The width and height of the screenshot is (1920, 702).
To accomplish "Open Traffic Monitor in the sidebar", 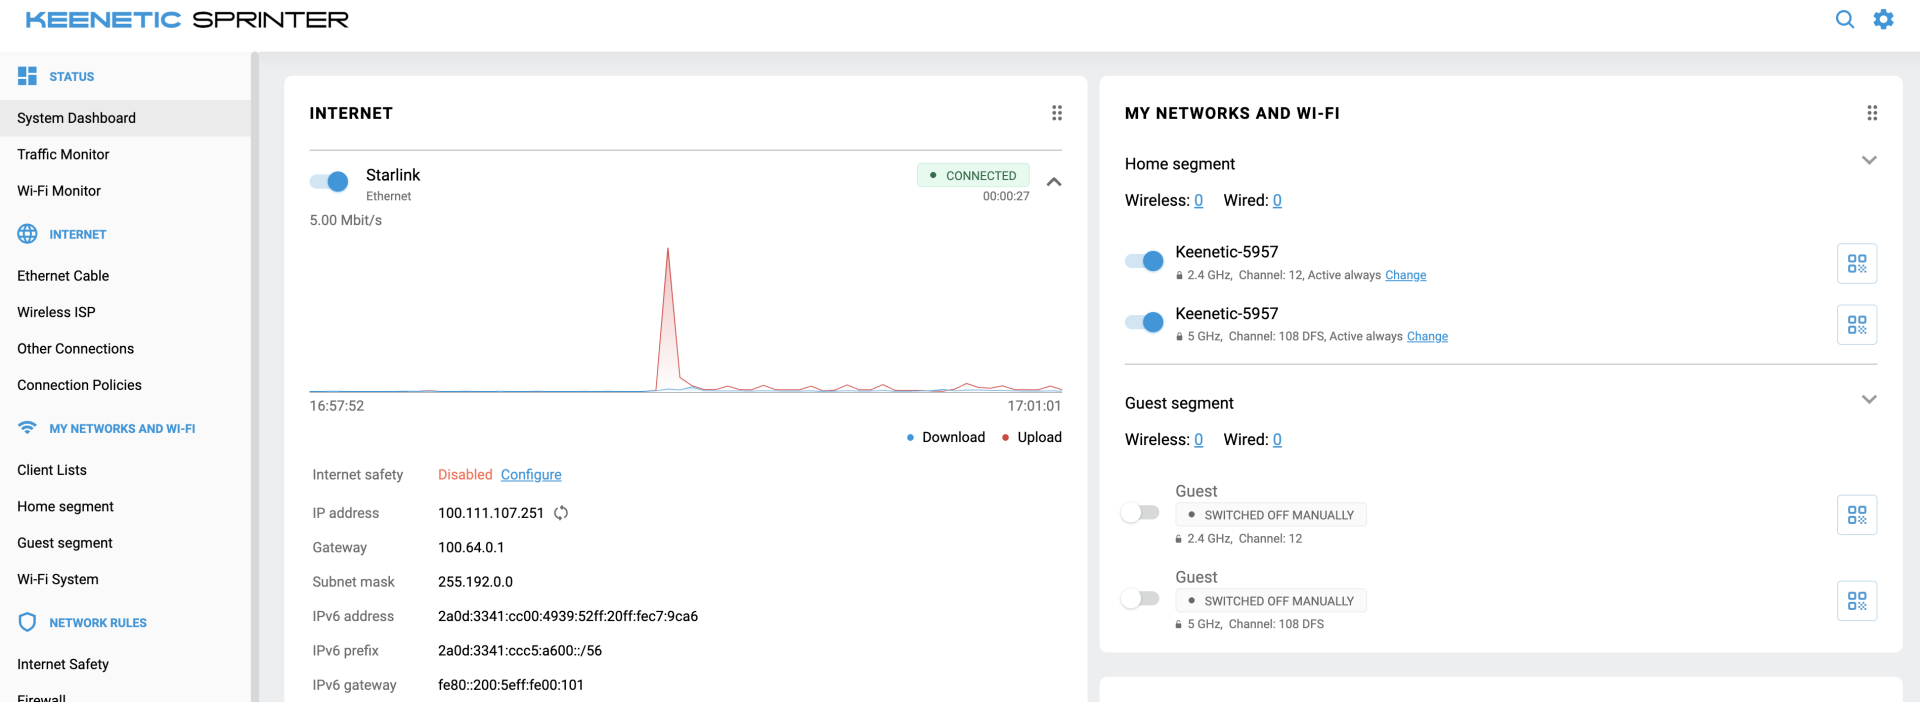I will pyautogui.click(x=63, y=154).
